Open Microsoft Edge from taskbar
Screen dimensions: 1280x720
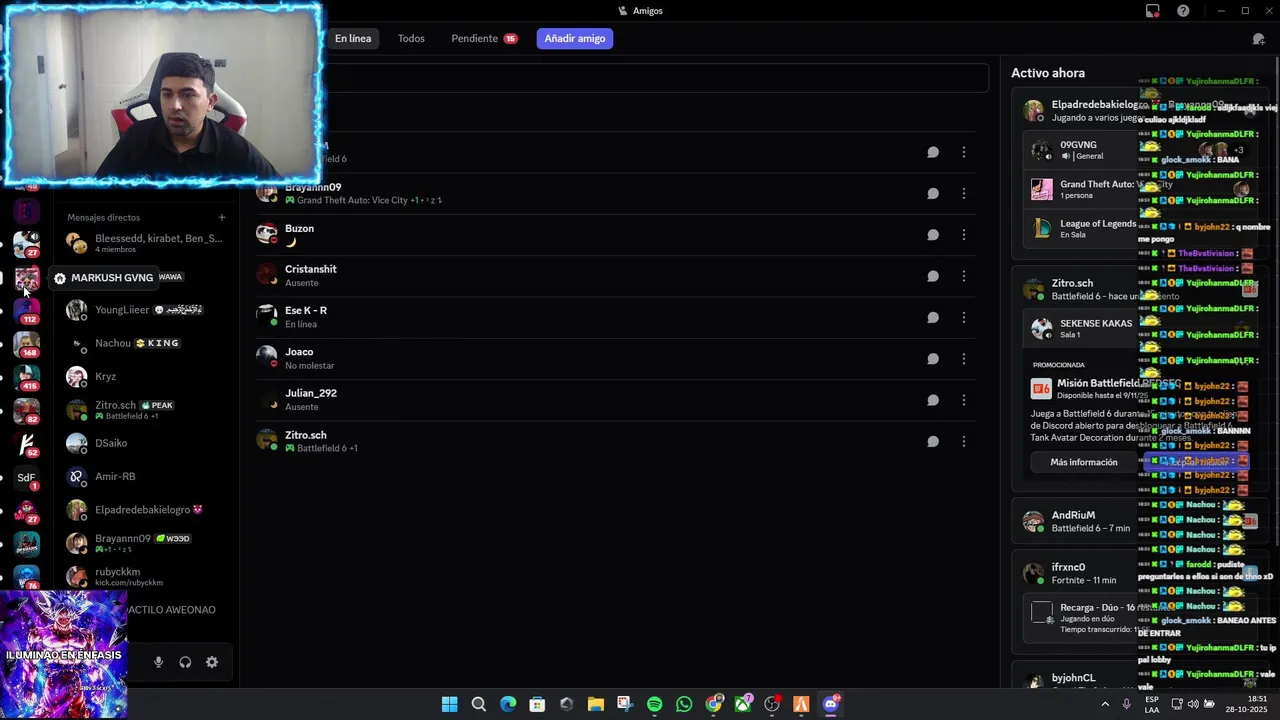[x=508, y=705]
